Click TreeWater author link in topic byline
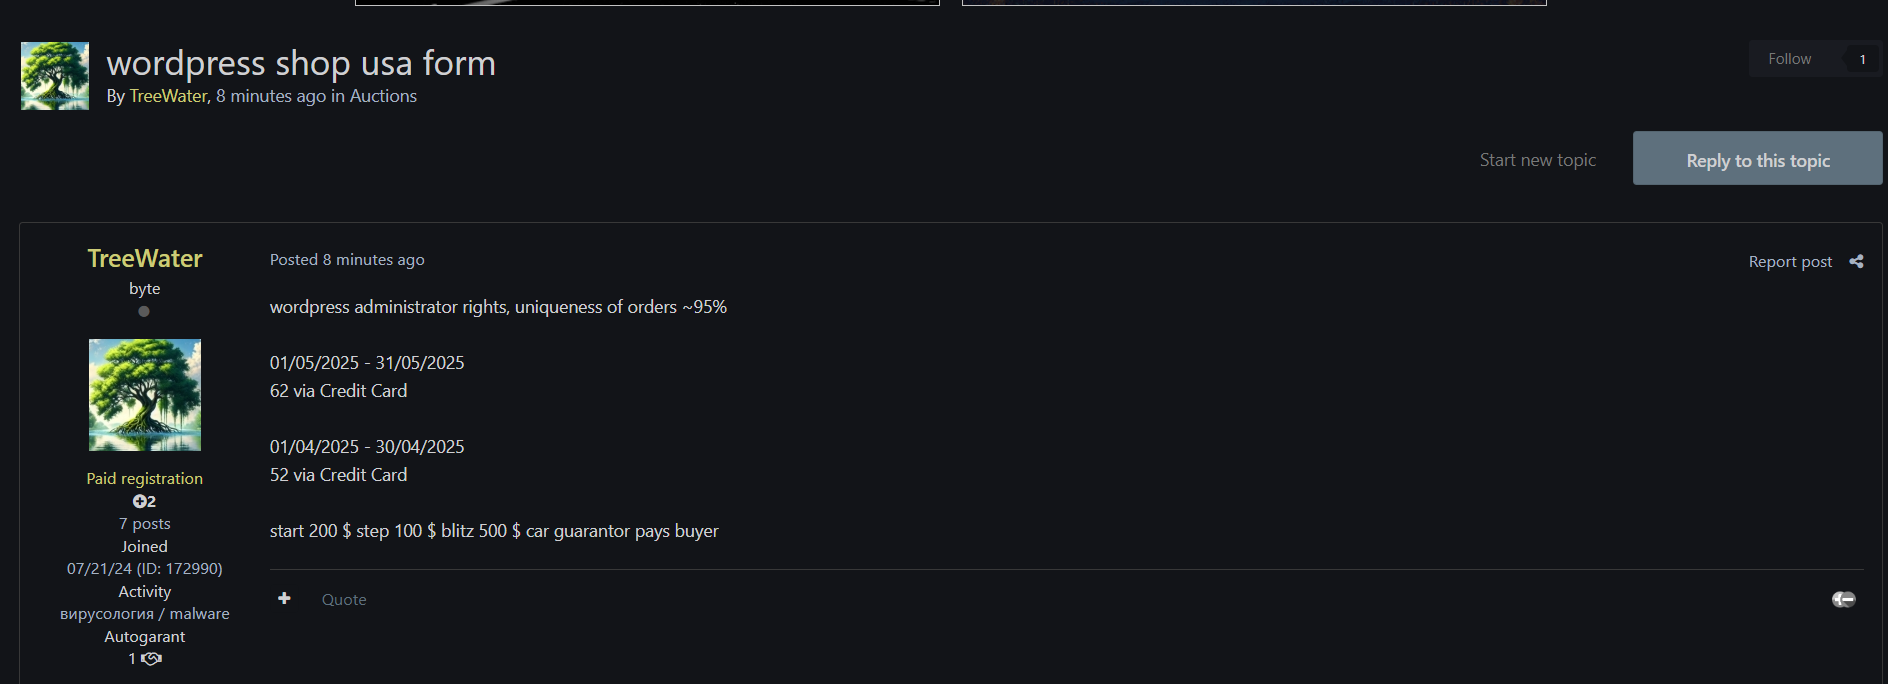 pos(168,96)
